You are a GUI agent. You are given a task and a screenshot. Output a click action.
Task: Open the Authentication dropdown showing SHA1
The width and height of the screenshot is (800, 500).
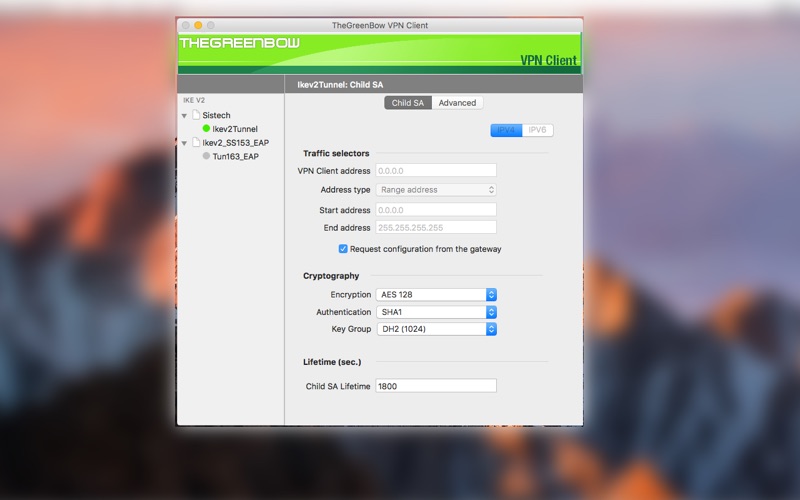tap(436, 312)
